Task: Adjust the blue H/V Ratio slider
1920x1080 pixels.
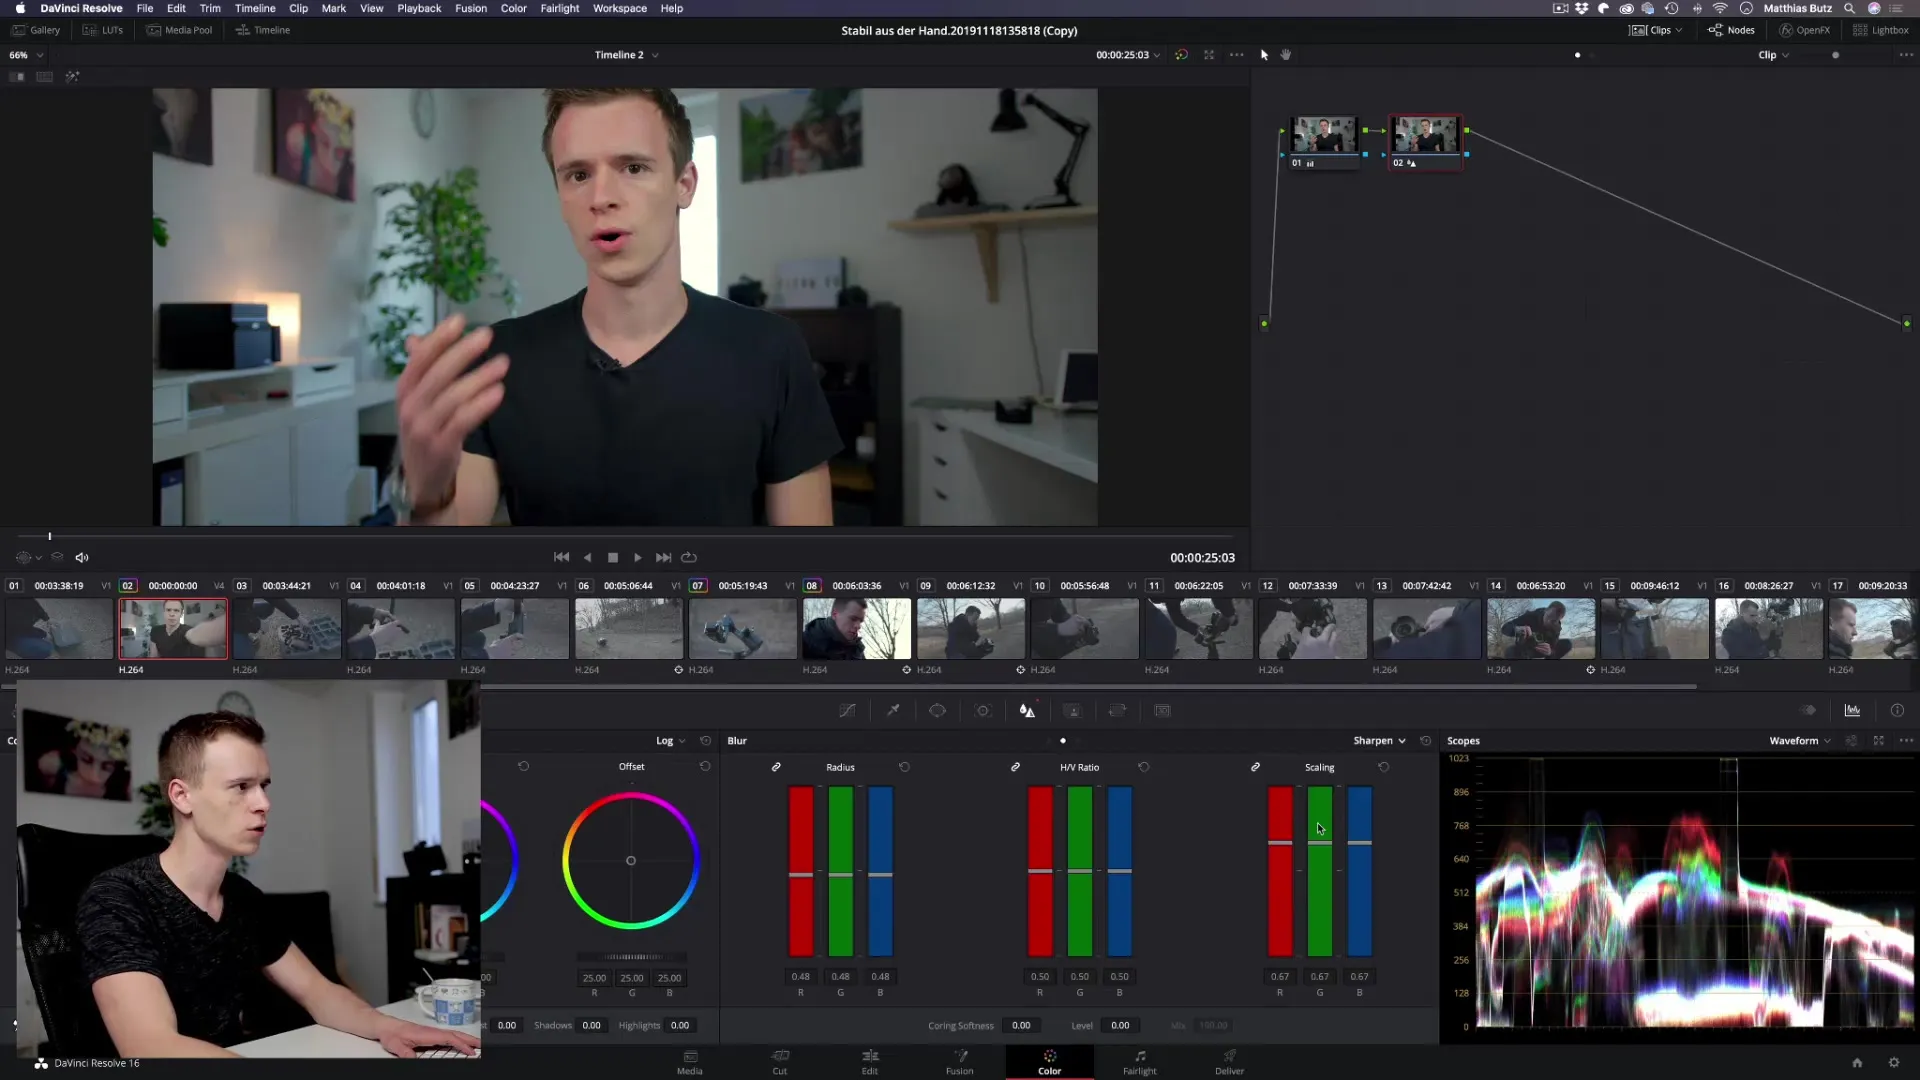Action: coord(1120,871)
